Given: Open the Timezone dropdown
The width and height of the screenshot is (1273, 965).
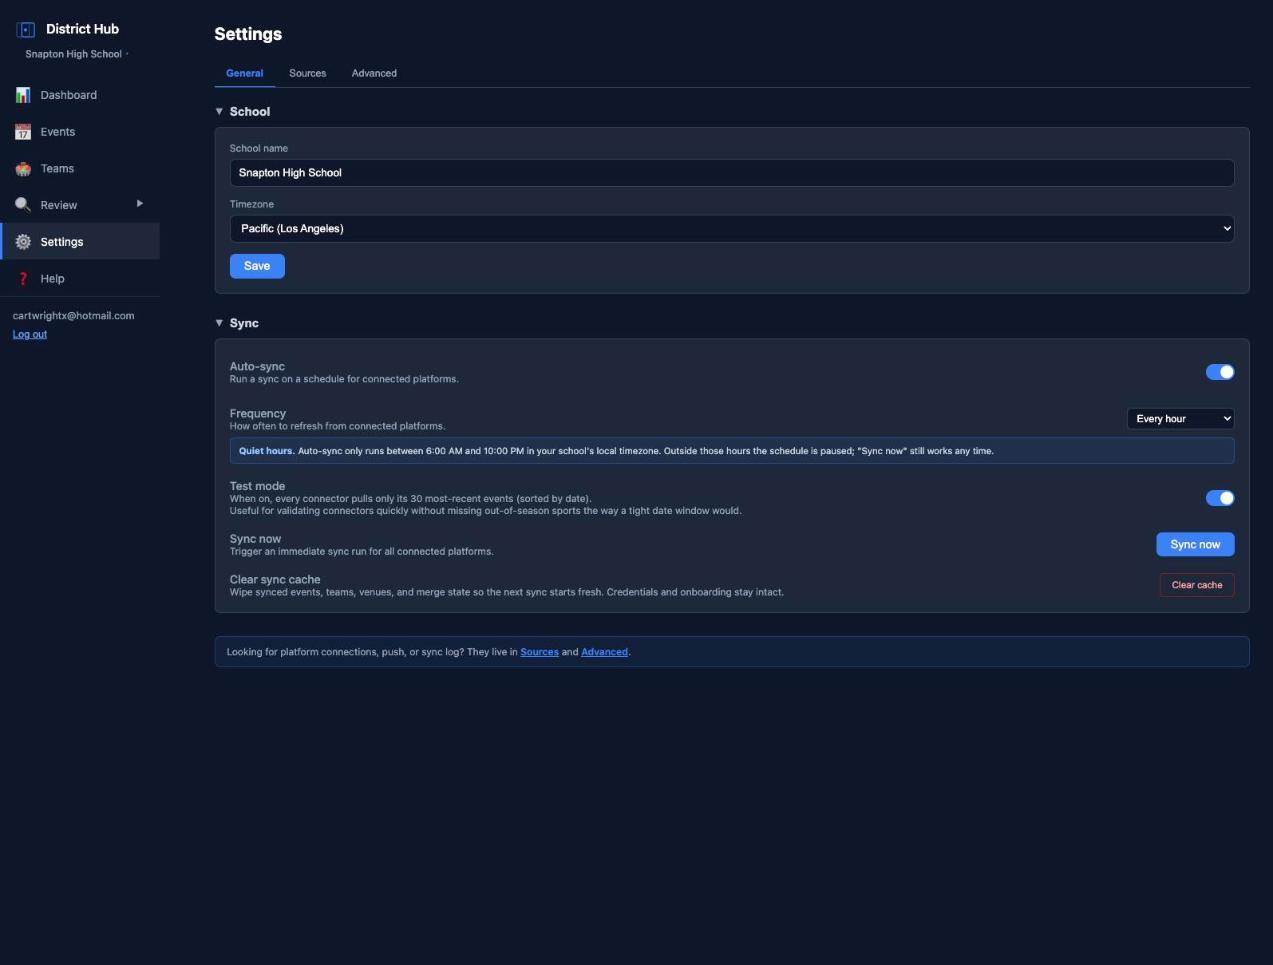Looking at the screenshot, I should coord(732,229).
